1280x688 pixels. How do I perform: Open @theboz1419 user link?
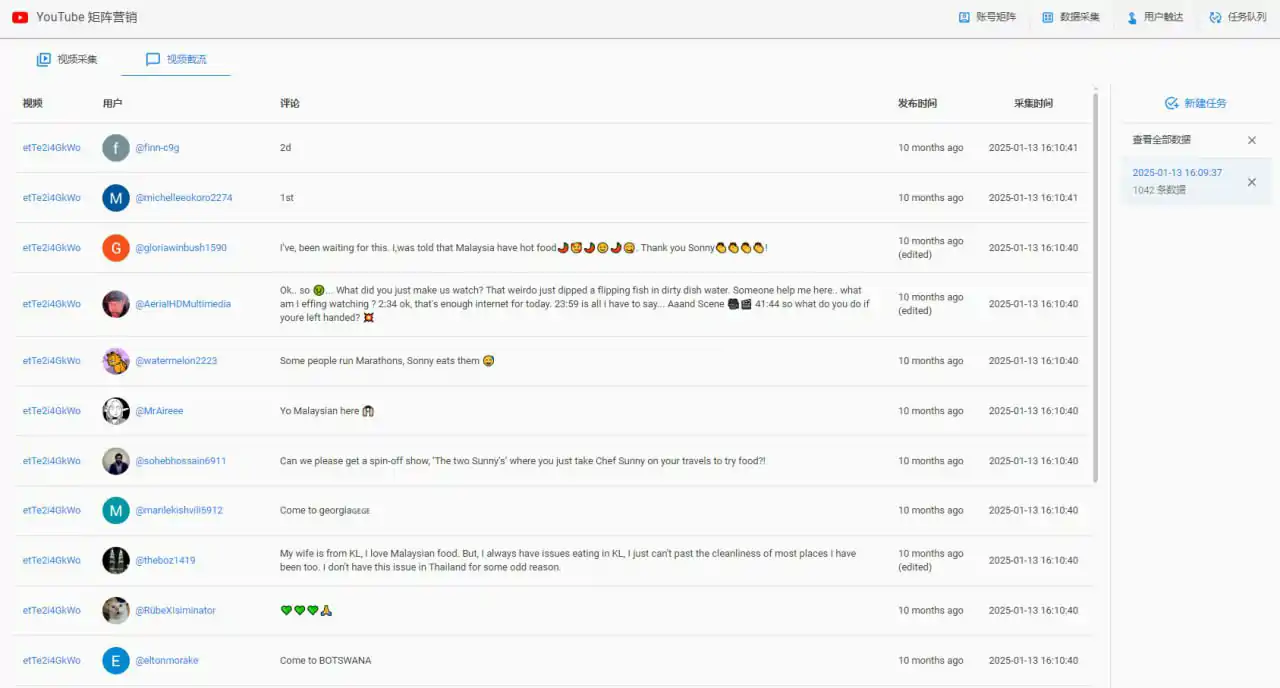coord(165,561)
